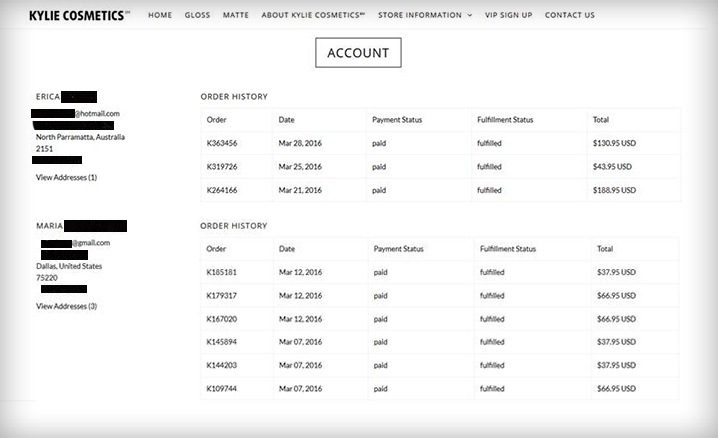Click total of order K109744

click(616, 389)
